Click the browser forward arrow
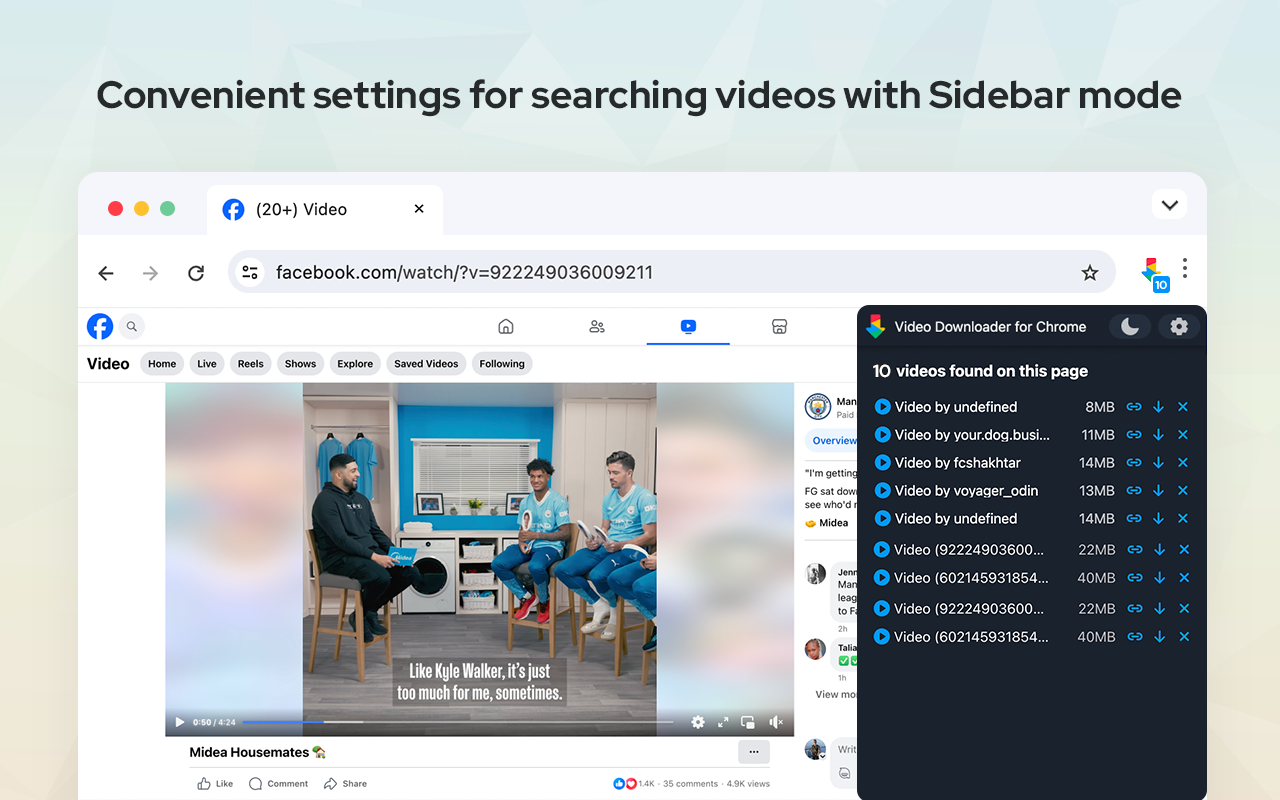Viewport: 1280px width, 800px height. 151,273
